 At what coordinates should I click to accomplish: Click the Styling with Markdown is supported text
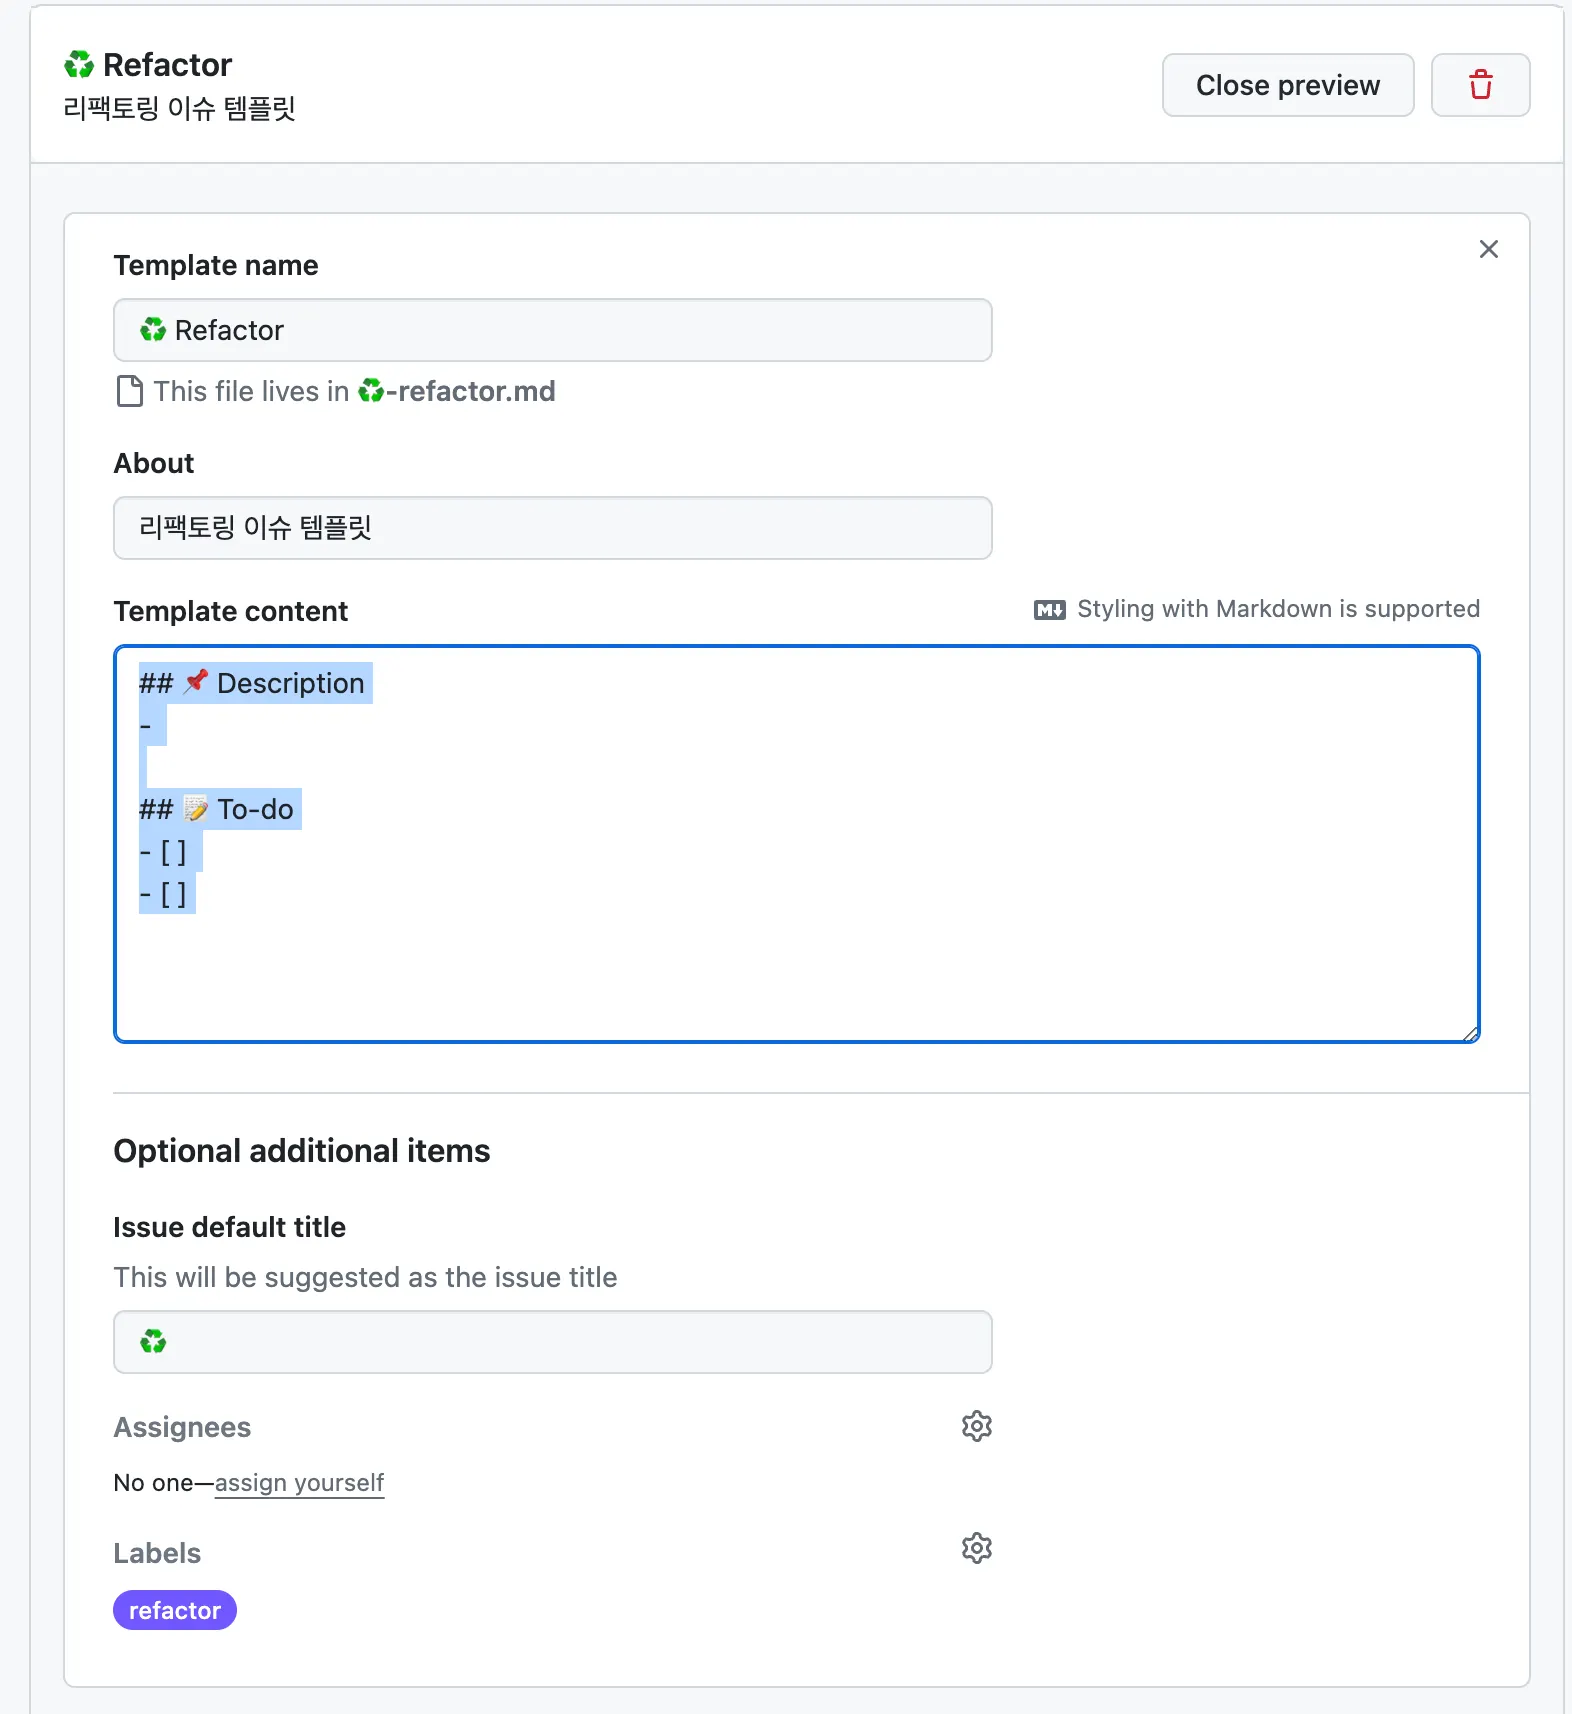[x=1278, y=609]
